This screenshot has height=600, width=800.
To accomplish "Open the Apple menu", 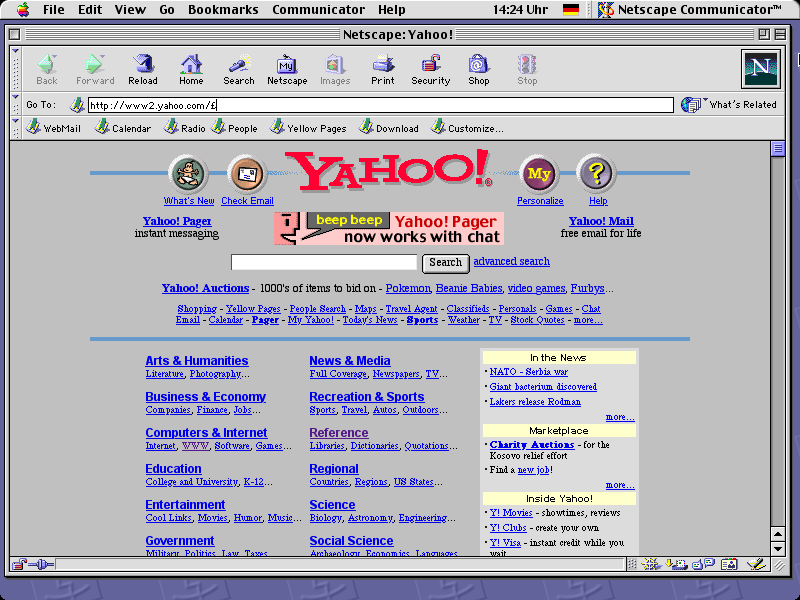I will (23, 9).
